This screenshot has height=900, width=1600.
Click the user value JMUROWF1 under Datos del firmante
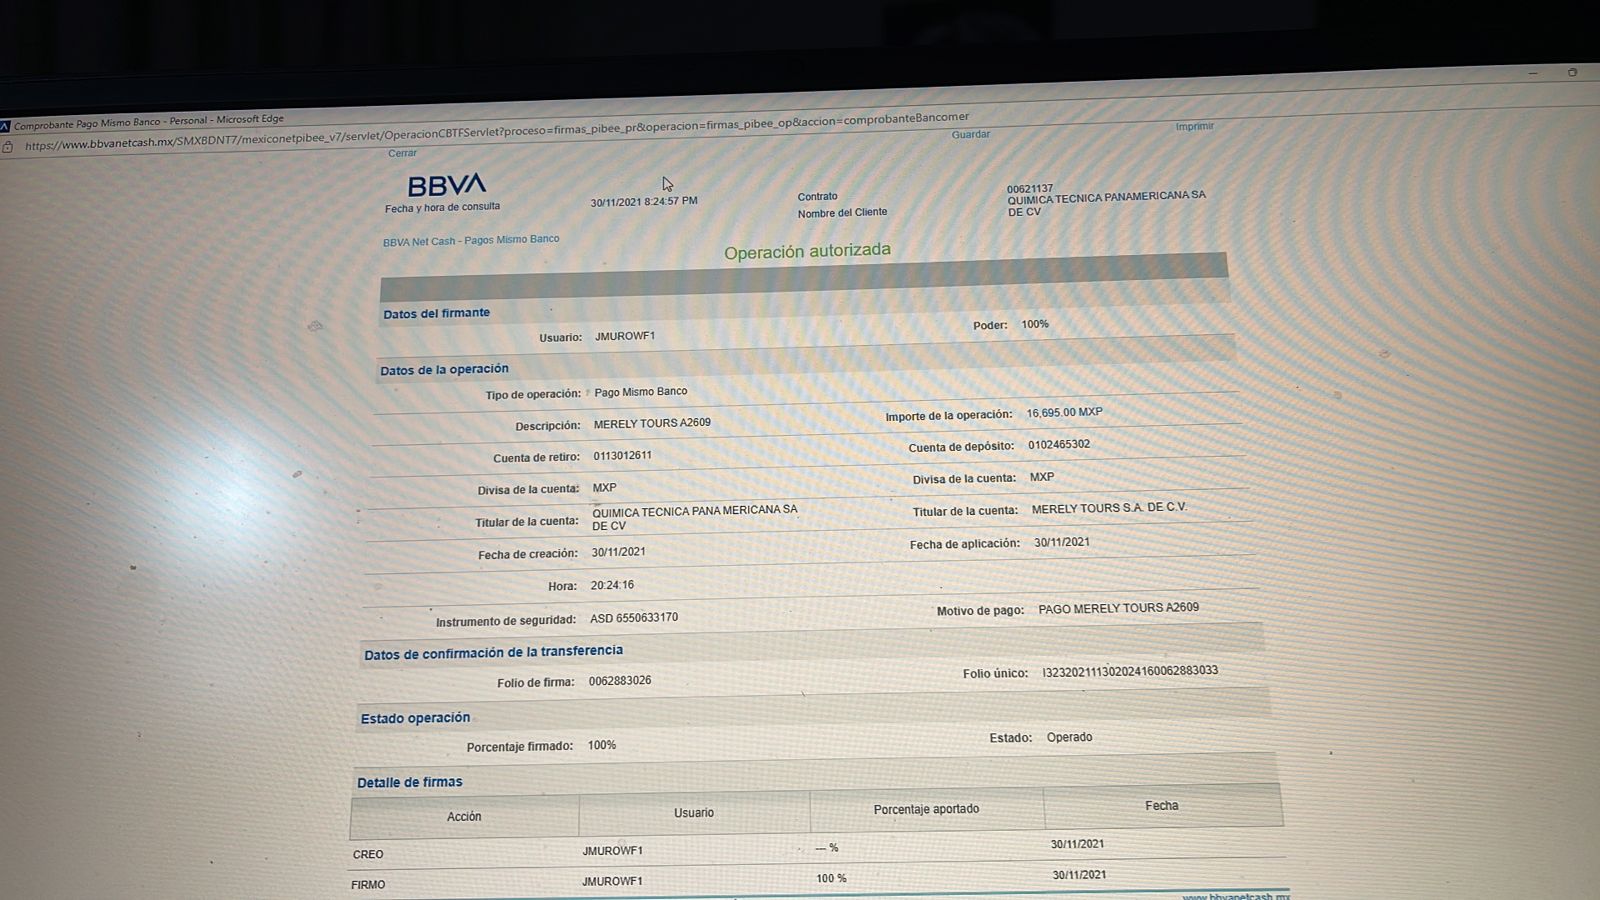tap(625, 336)
